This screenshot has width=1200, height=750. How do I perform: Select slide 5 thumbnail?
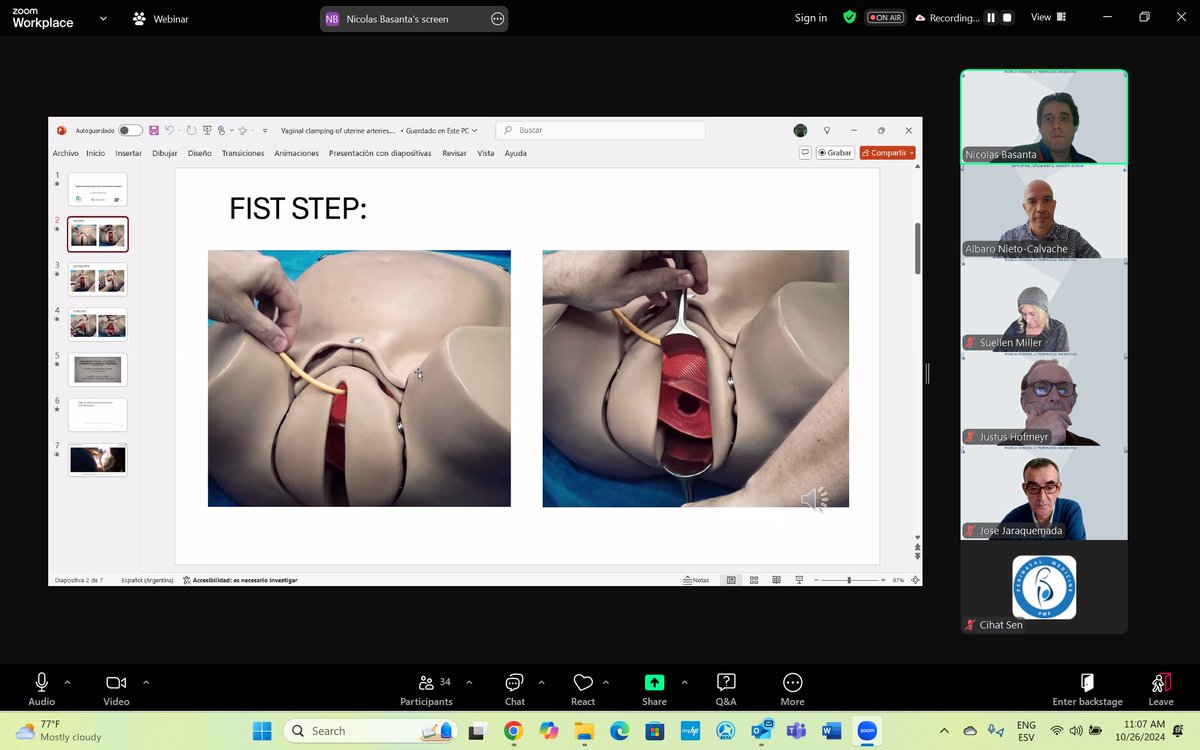coord(98,369)
